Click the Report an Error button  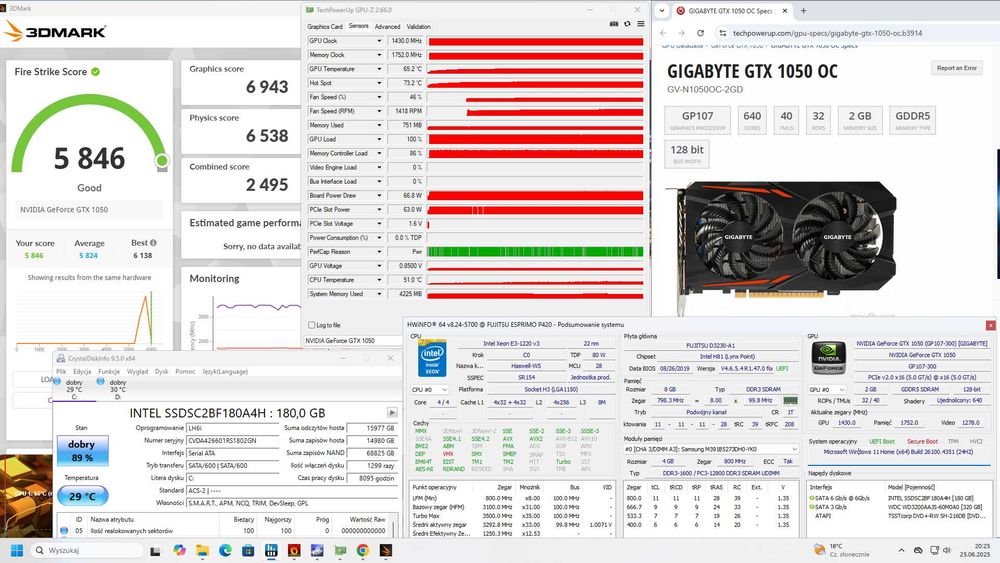(957, 68)
